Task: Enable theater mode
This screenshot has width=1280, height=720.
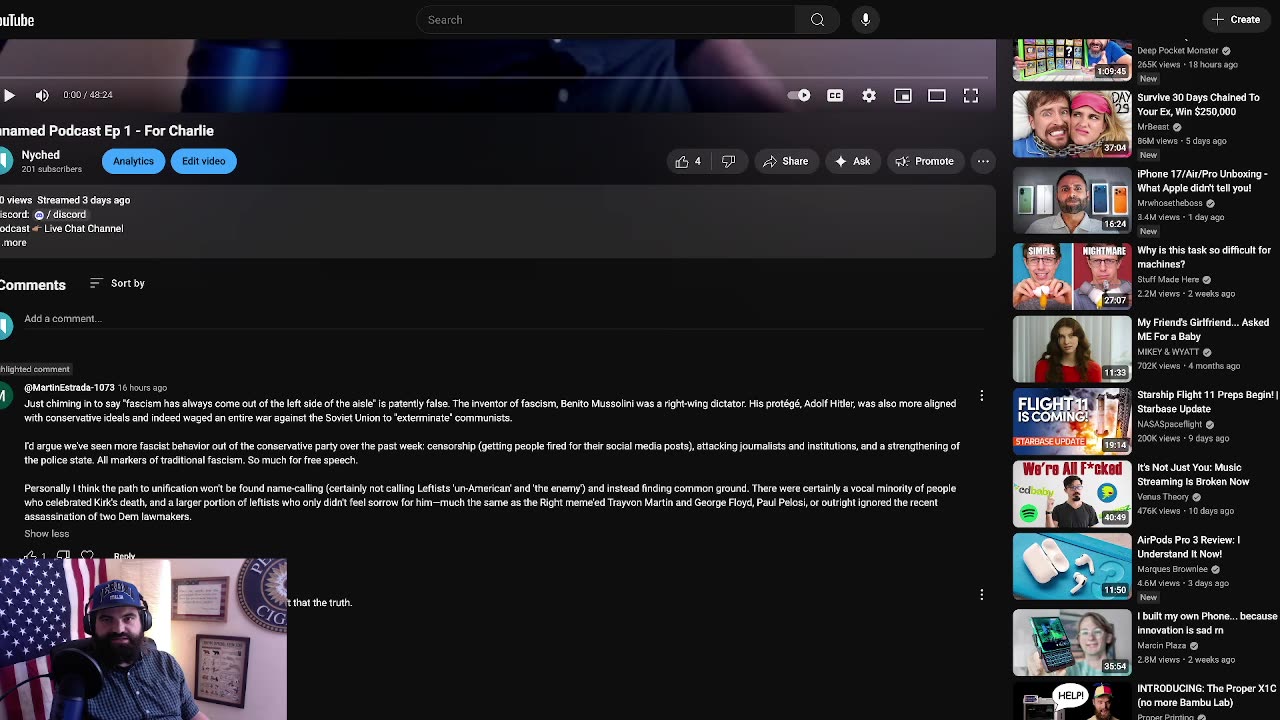Action: 937,95
